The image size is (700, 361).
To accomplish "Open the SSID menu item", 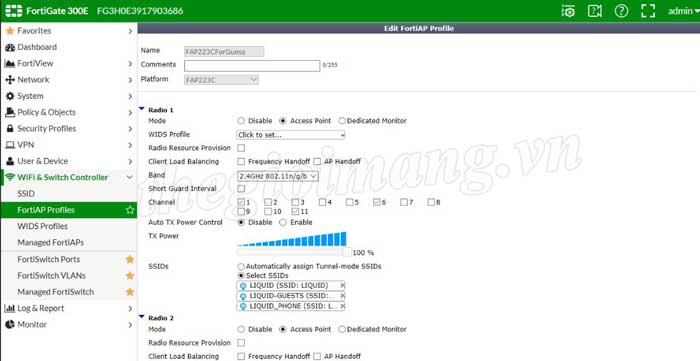I will (x=26, y=194).
